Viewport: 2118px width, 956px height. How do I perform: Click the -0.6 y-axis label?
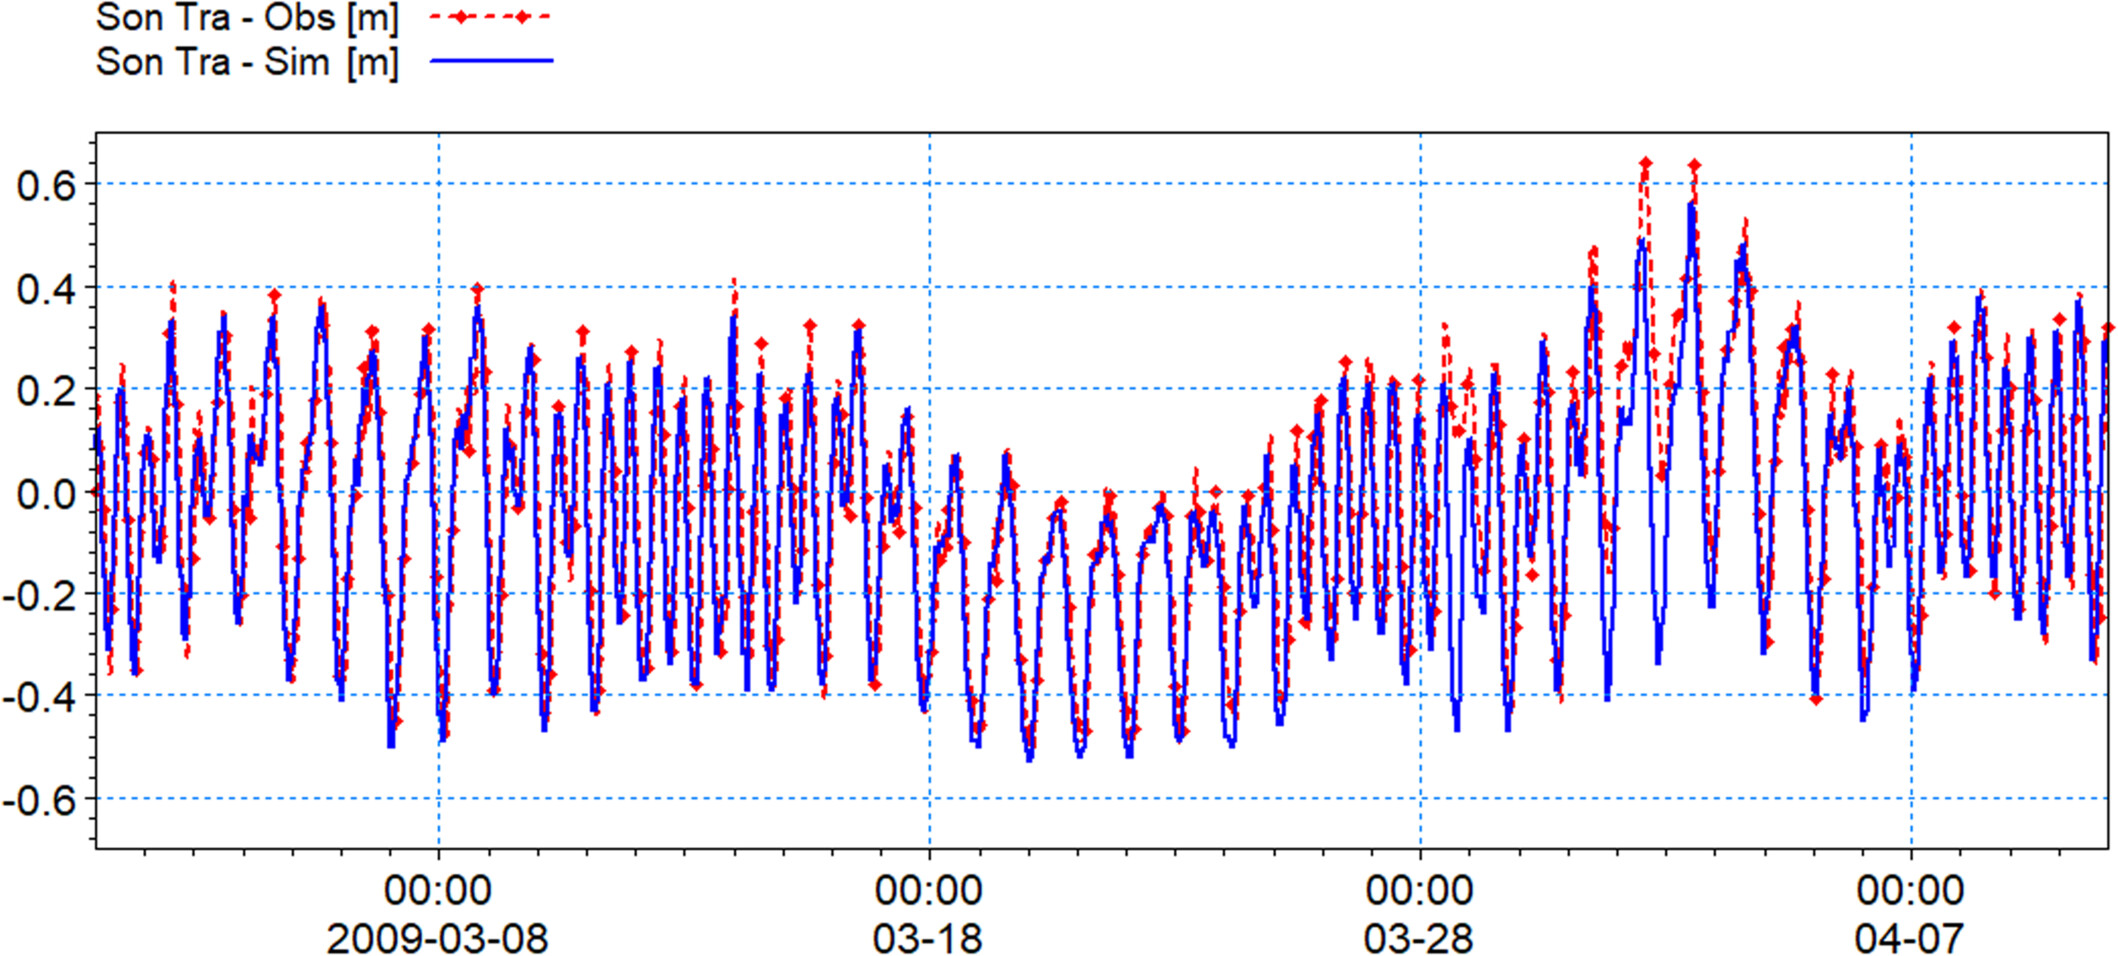point(40,801)
